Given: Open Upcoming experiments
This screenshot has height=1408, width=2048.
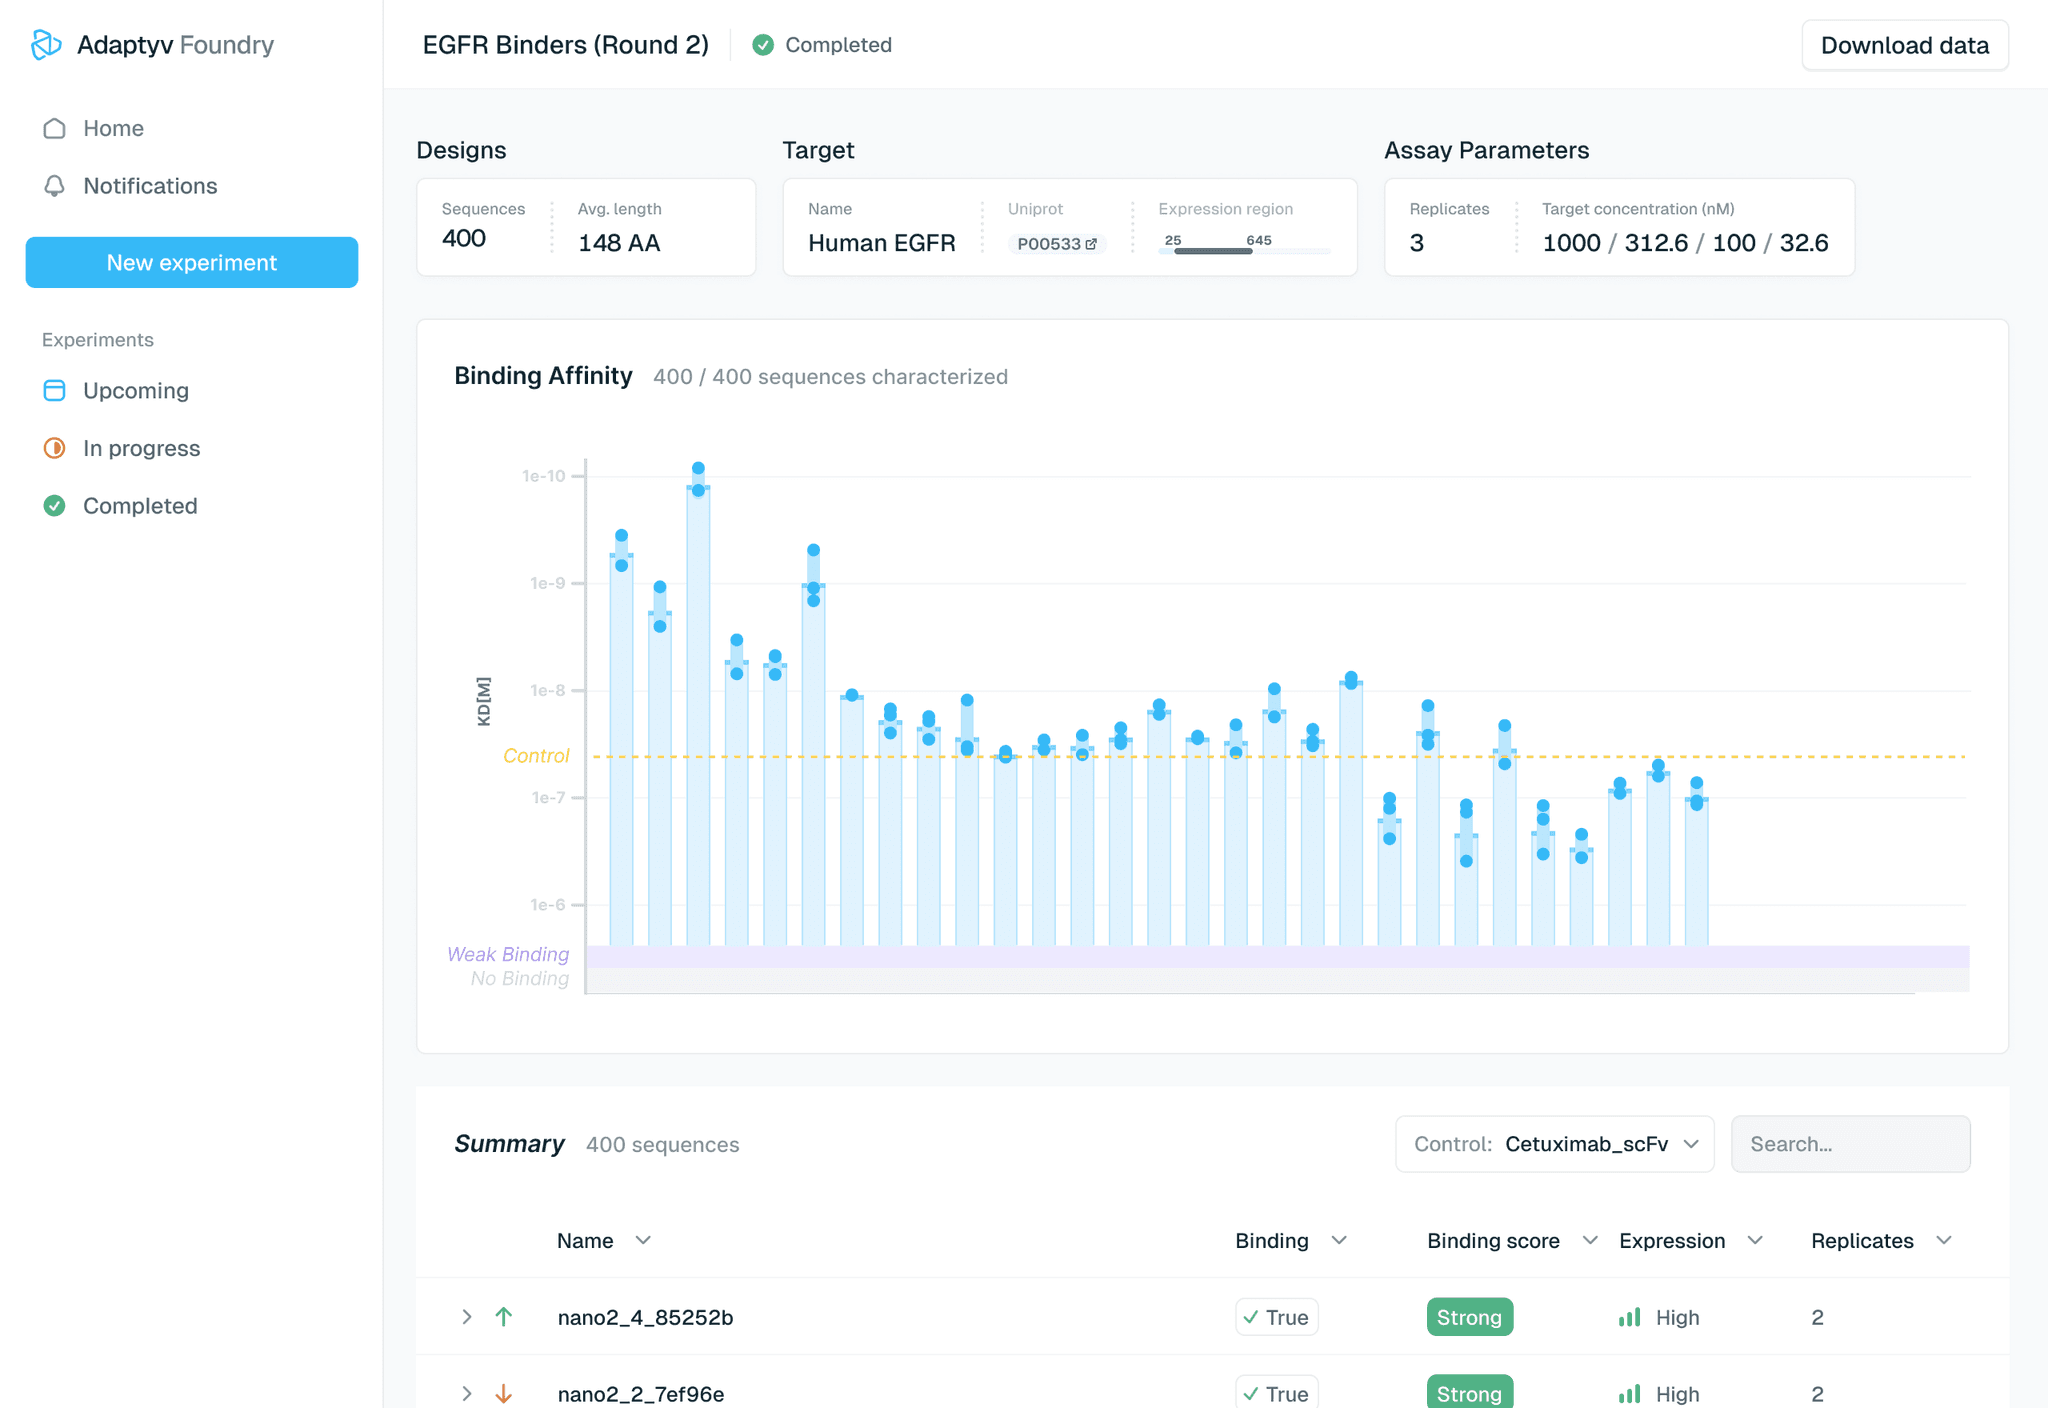Looking at the screenshot, I should (136, 391).
